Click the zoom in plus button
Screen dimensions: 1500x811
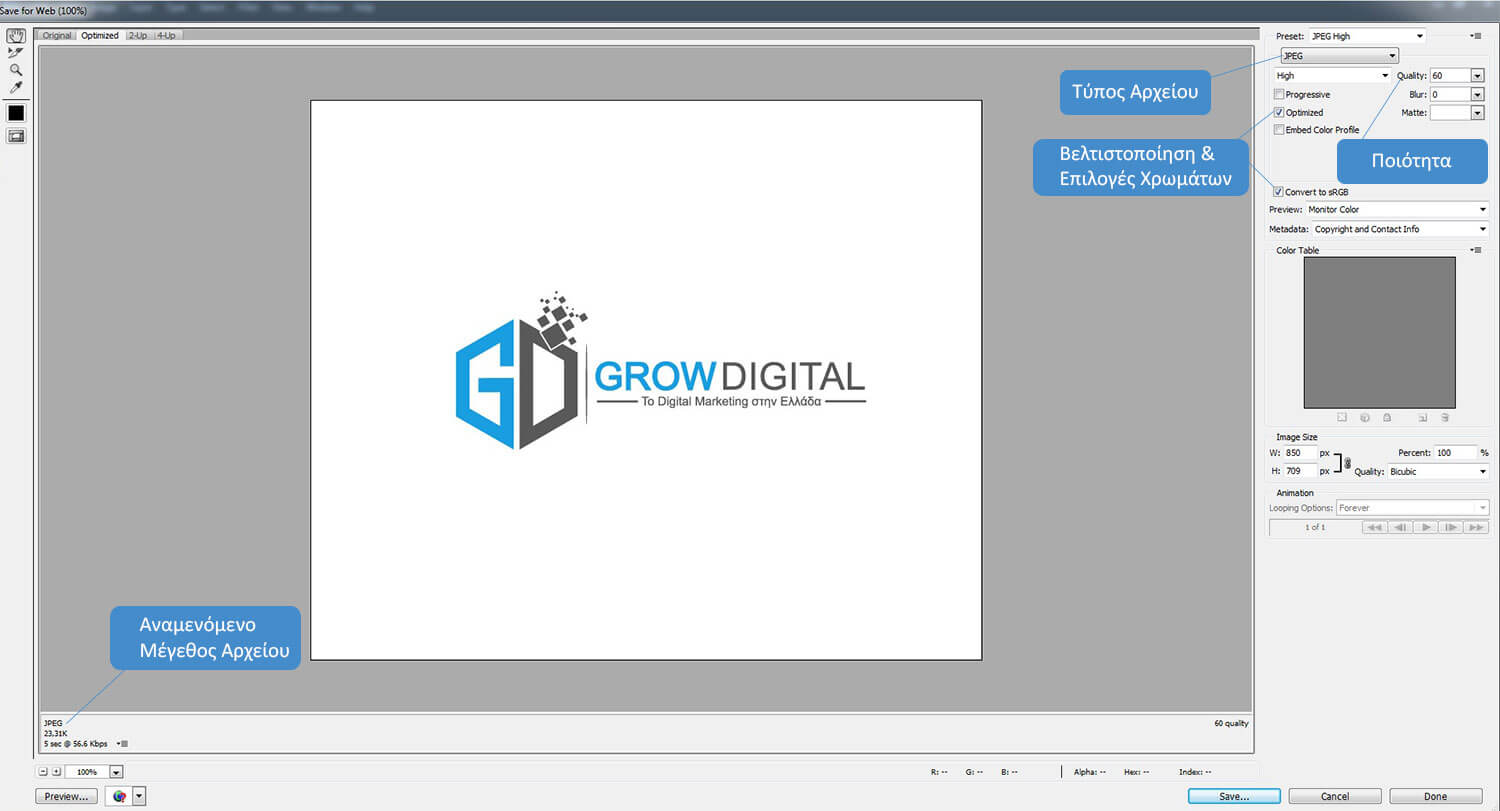coord(56,772)
